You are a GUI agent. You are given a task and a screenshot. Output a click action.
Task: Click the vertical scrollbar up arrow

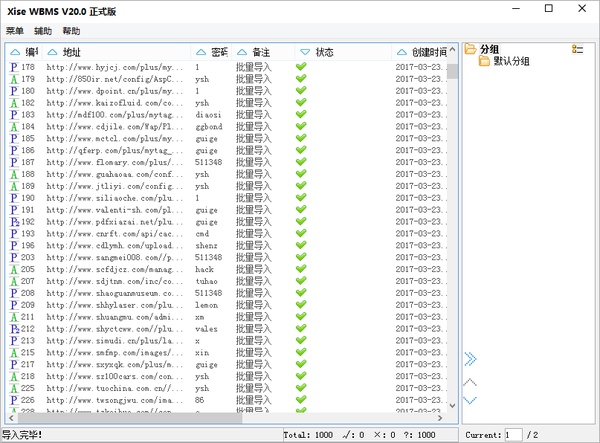(452, 49)
